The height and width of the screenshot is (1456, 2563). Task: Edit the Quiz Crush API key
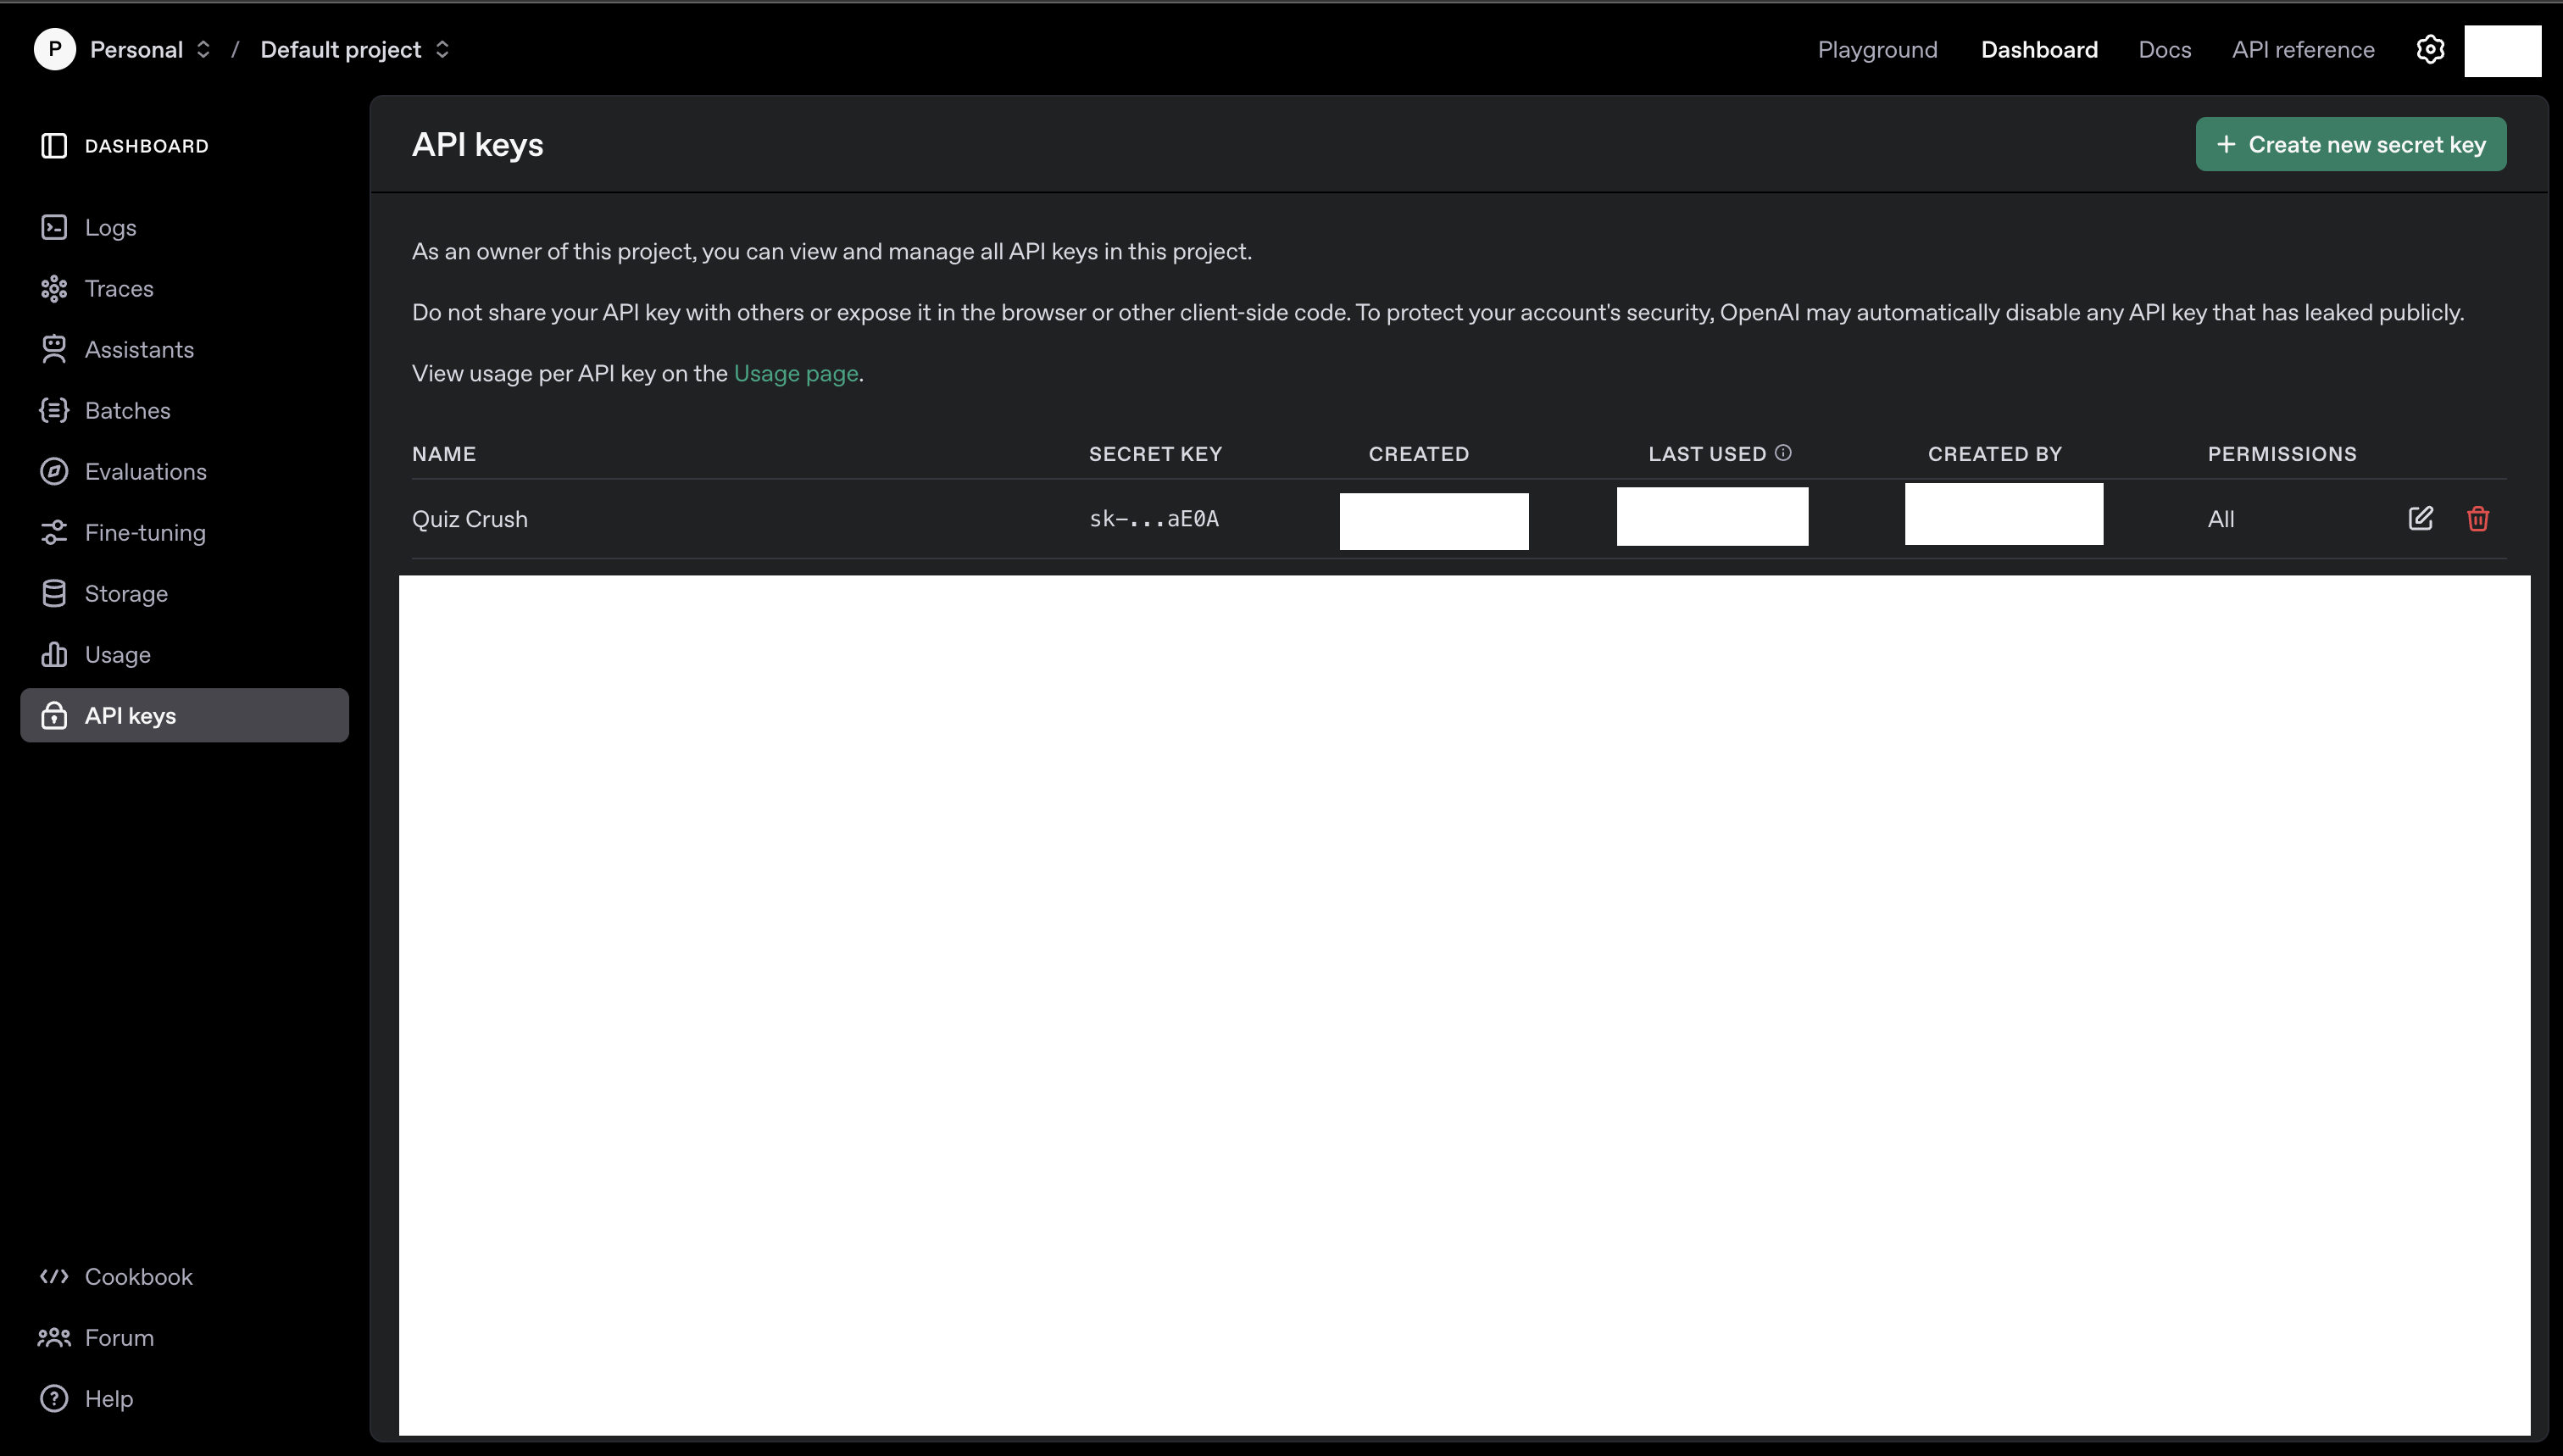(x=2421, y=518)
